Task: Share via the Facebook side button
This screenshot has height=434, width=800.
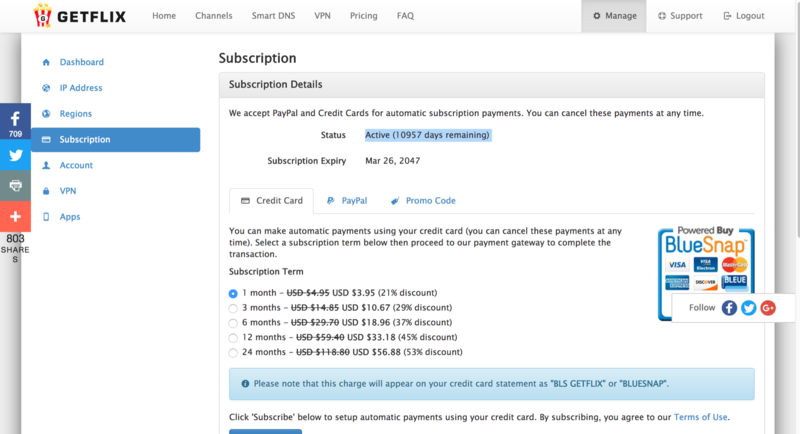Action: coord(15,121)
